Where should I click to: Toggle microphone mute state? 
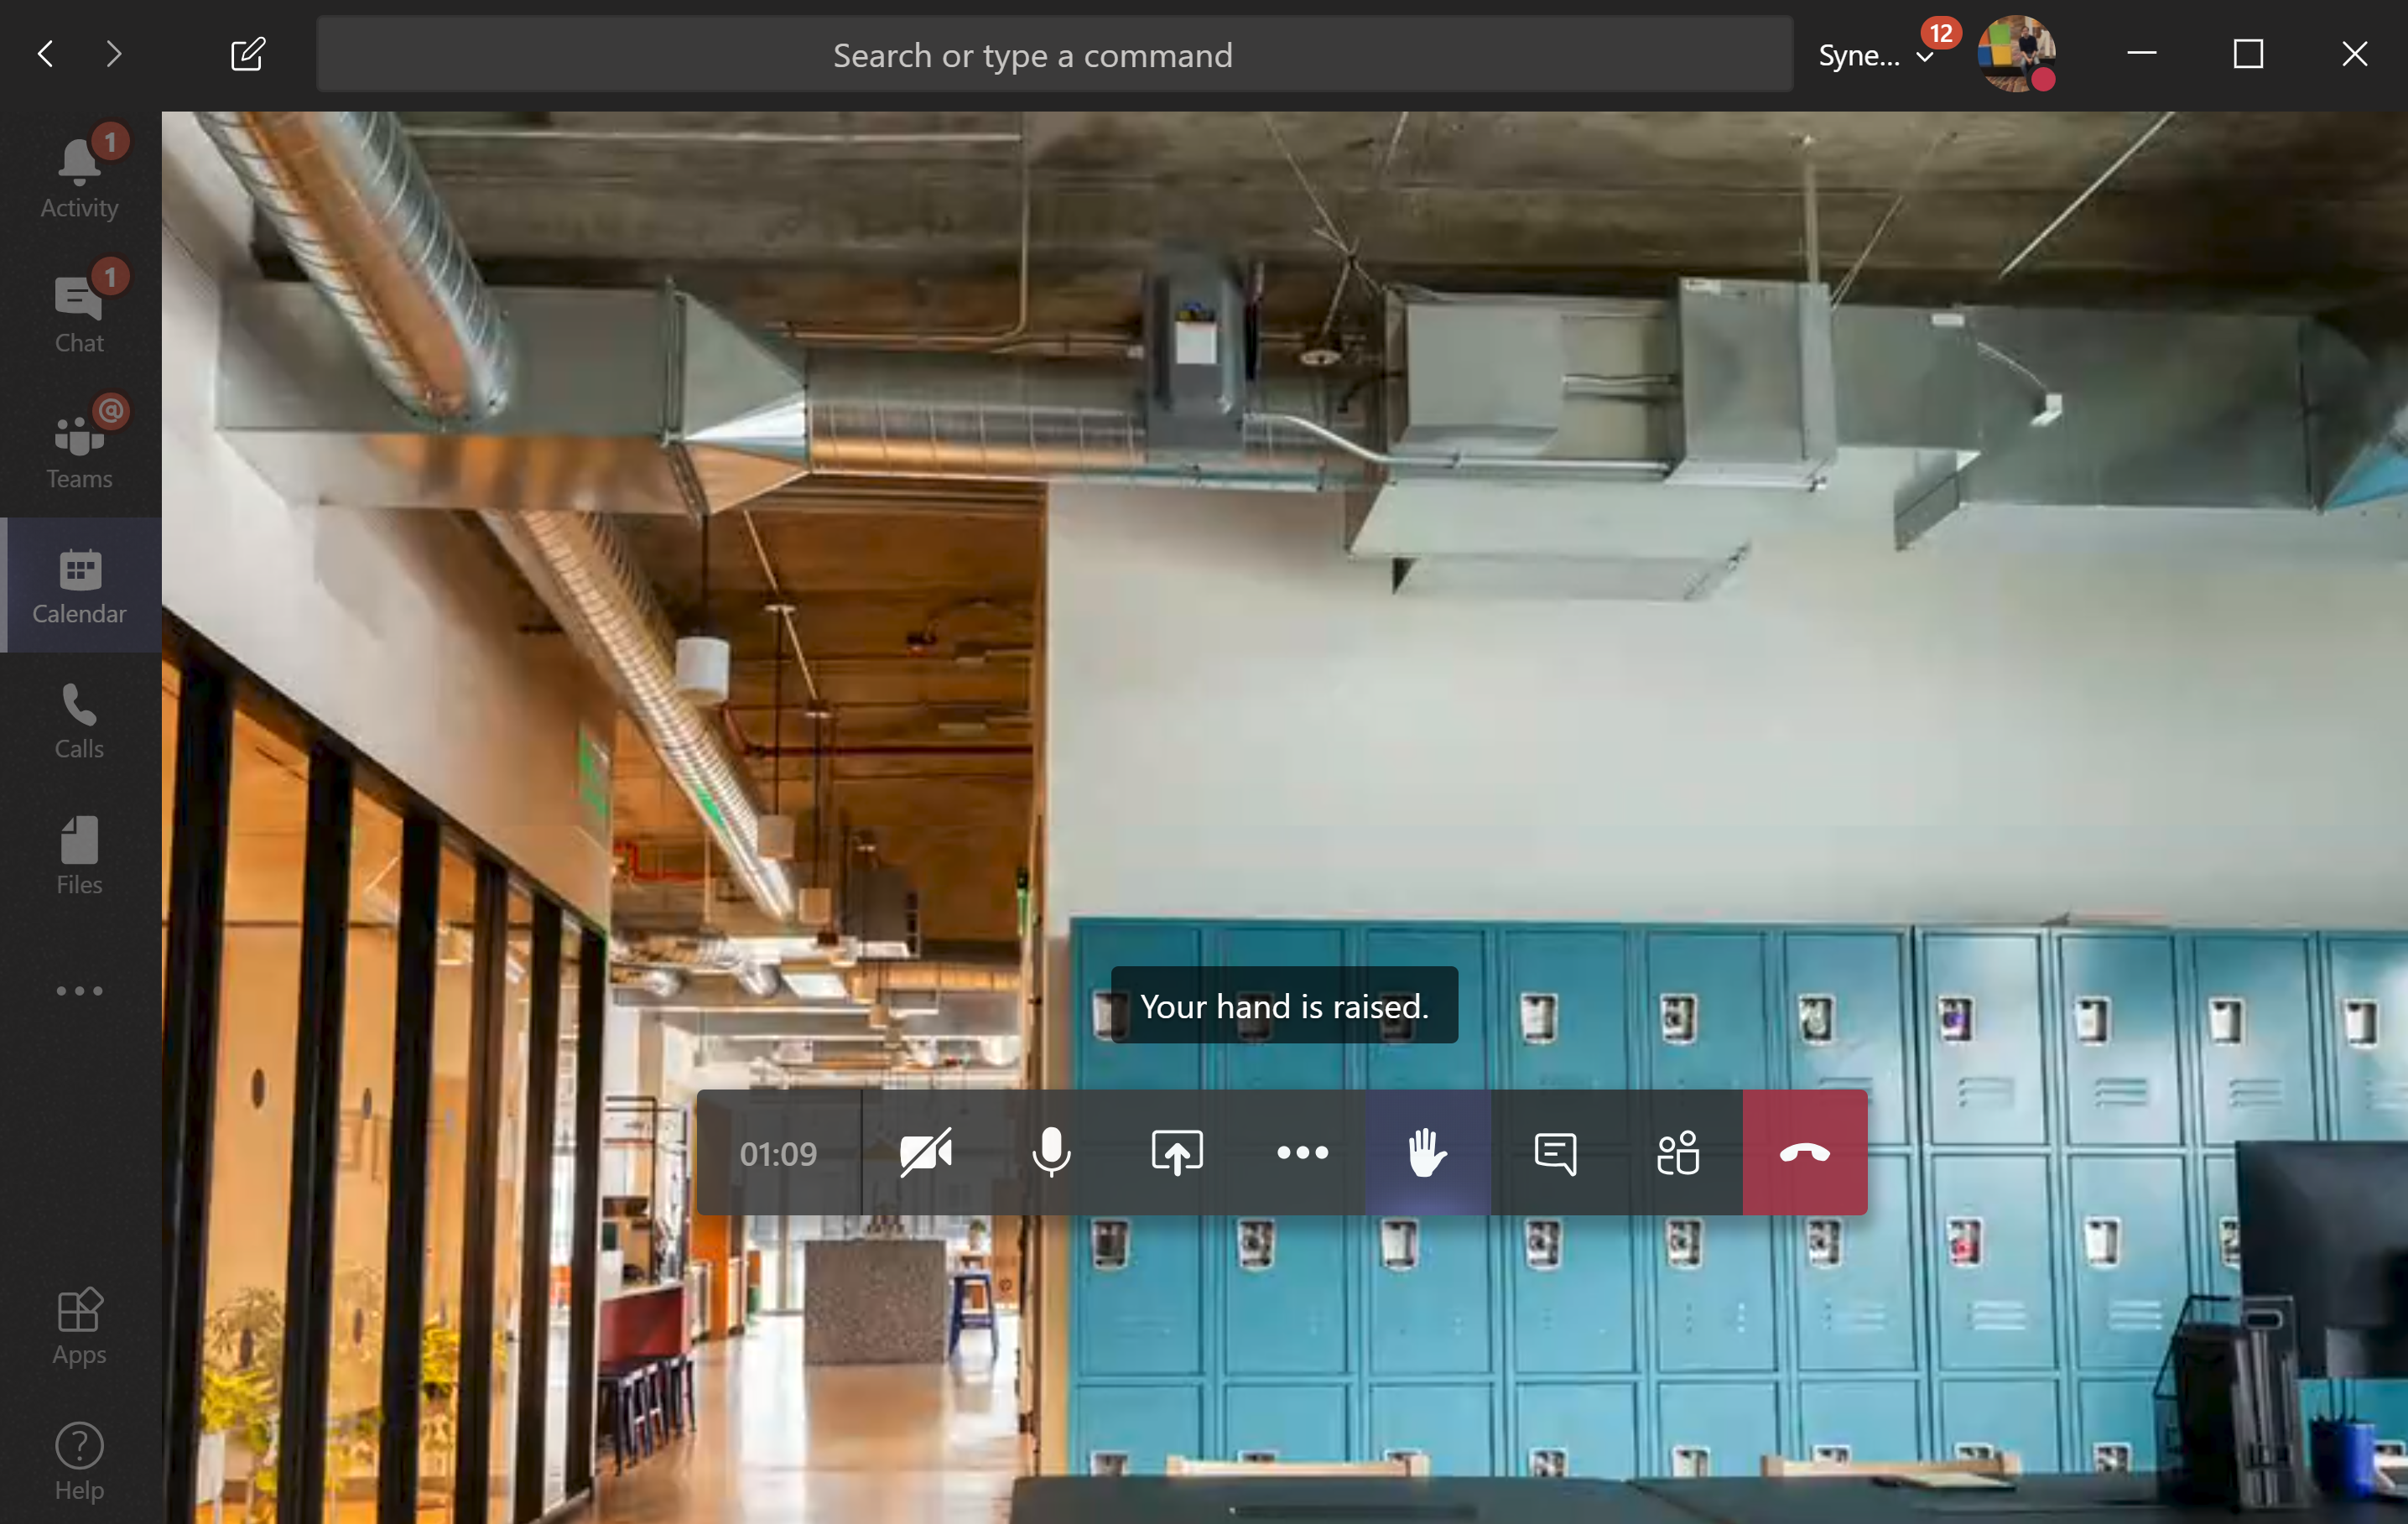pos(1049,1152)
